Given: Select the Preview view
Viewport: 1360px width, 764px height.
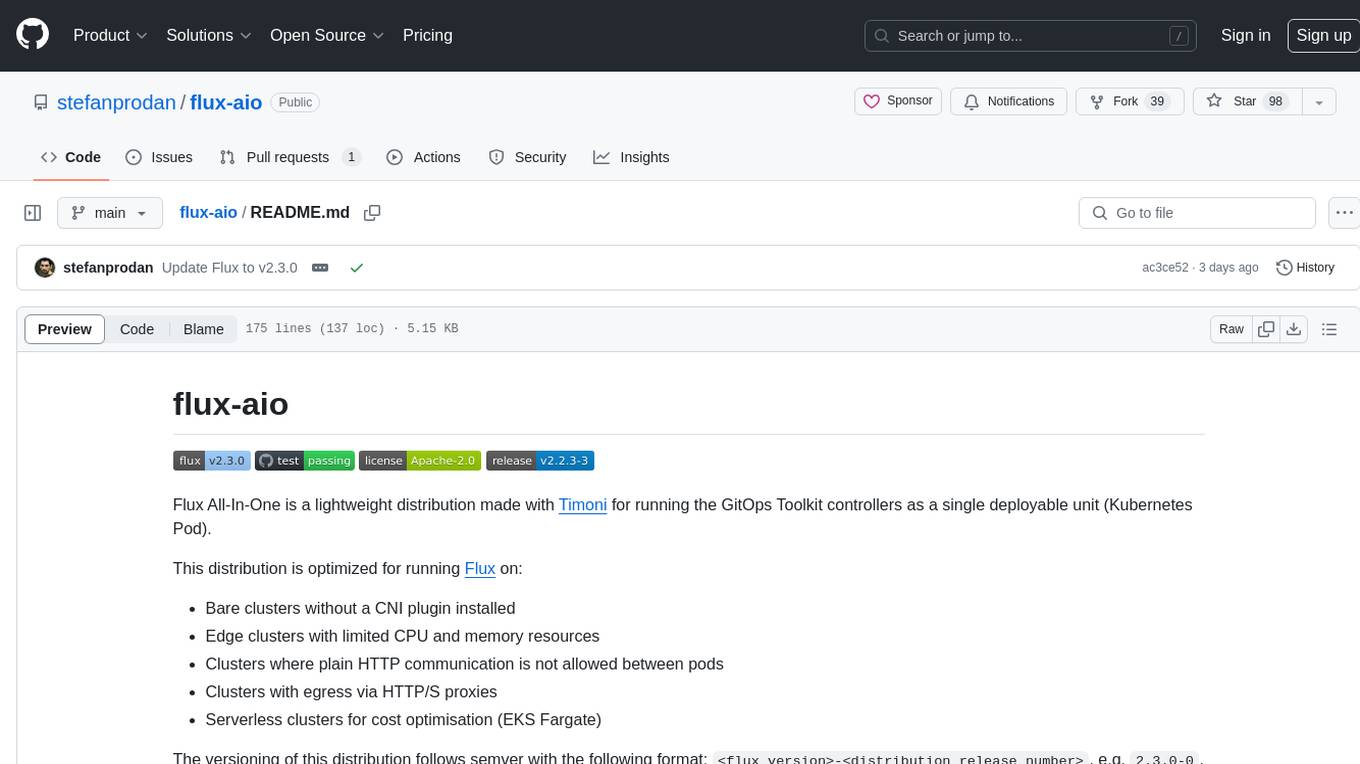Looking at the screenshot, I should click(65, 329).
